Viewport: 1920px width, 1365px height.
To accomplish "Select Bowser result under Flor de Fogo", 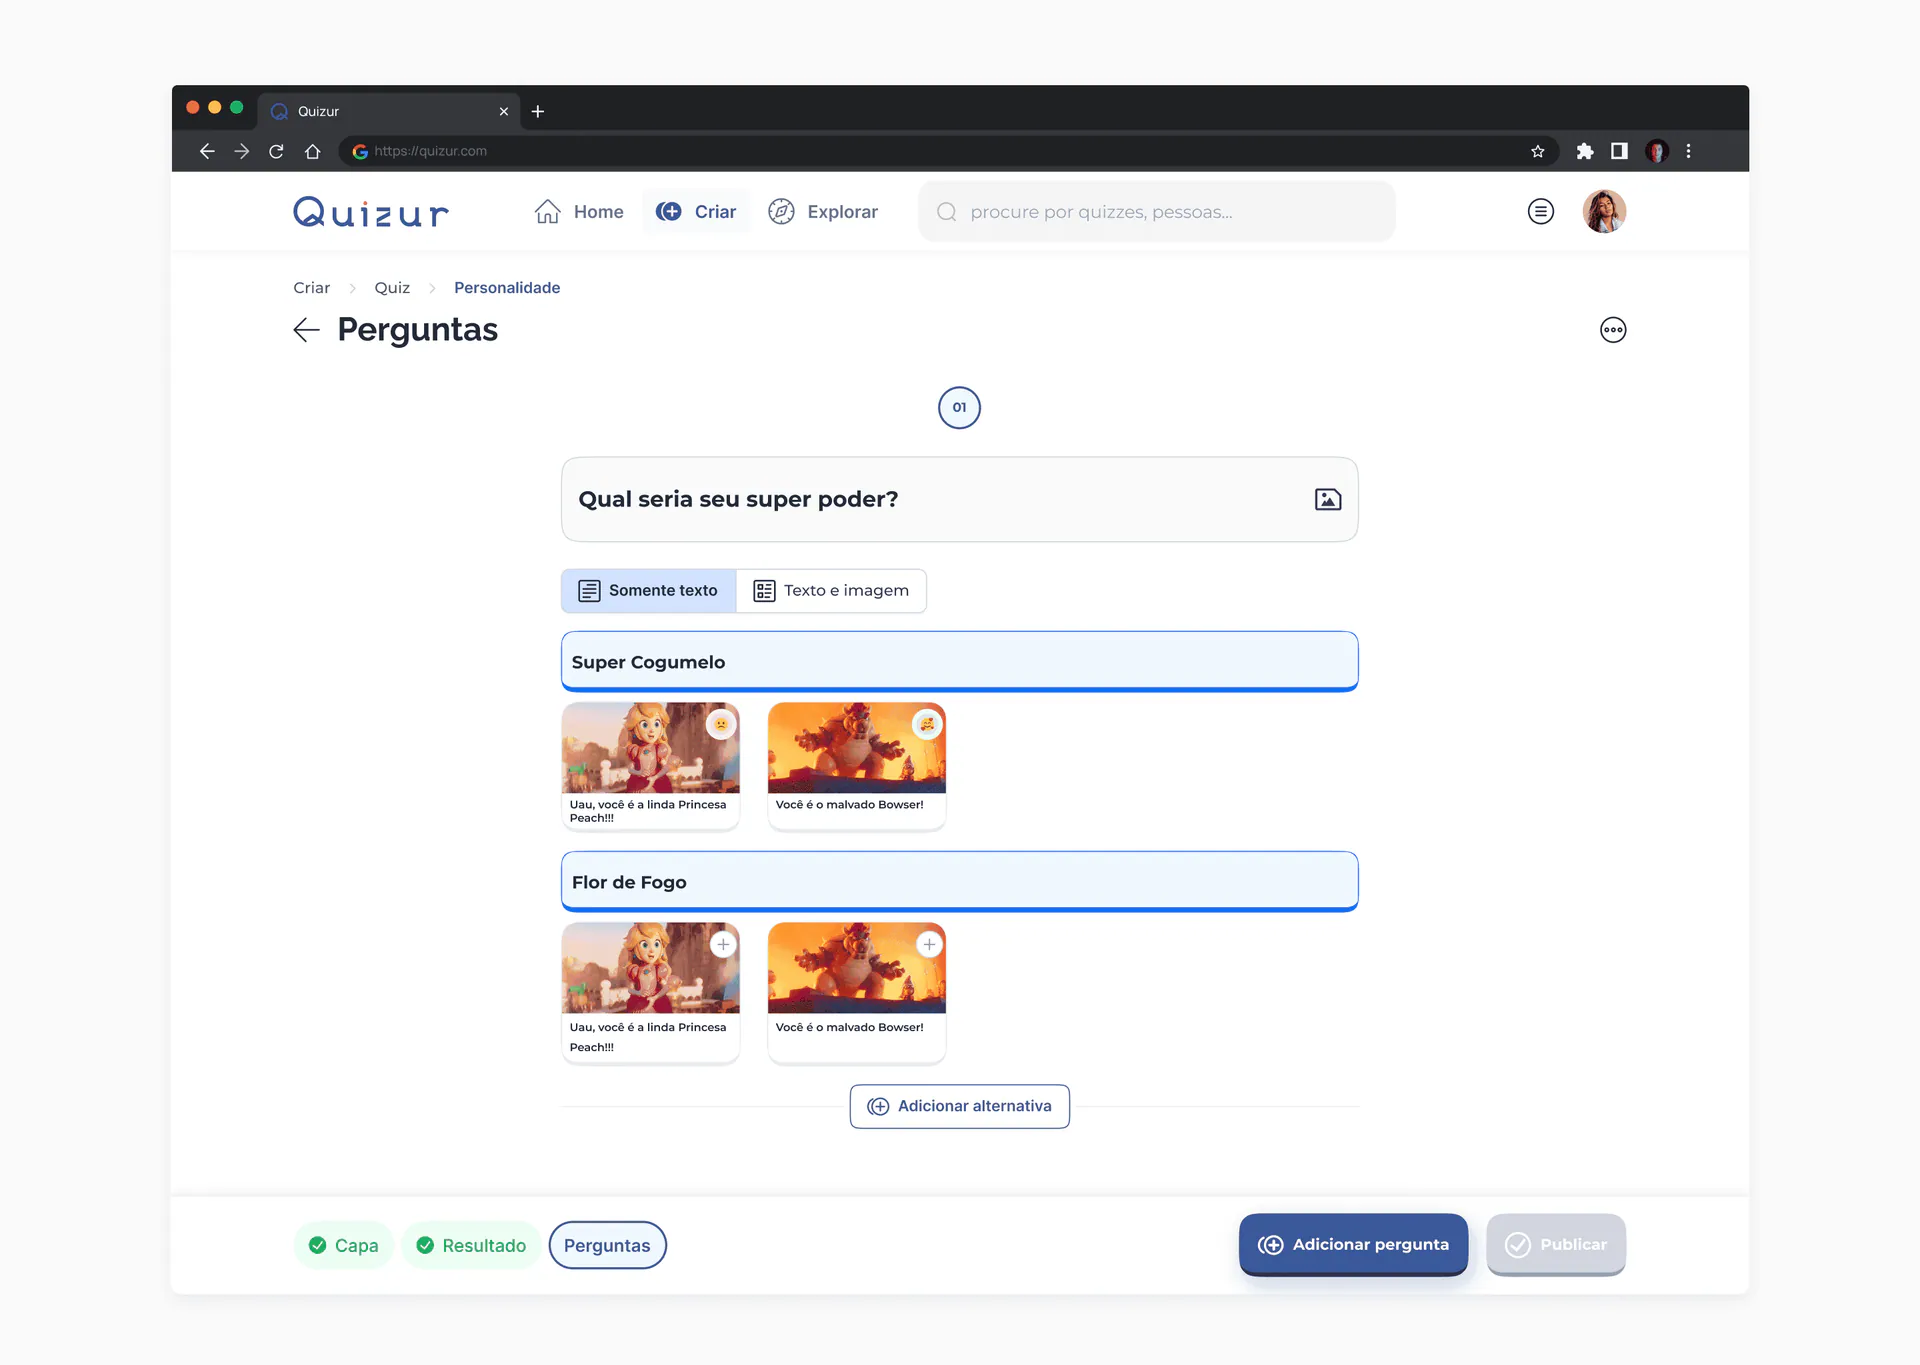I will coord(856,993).
